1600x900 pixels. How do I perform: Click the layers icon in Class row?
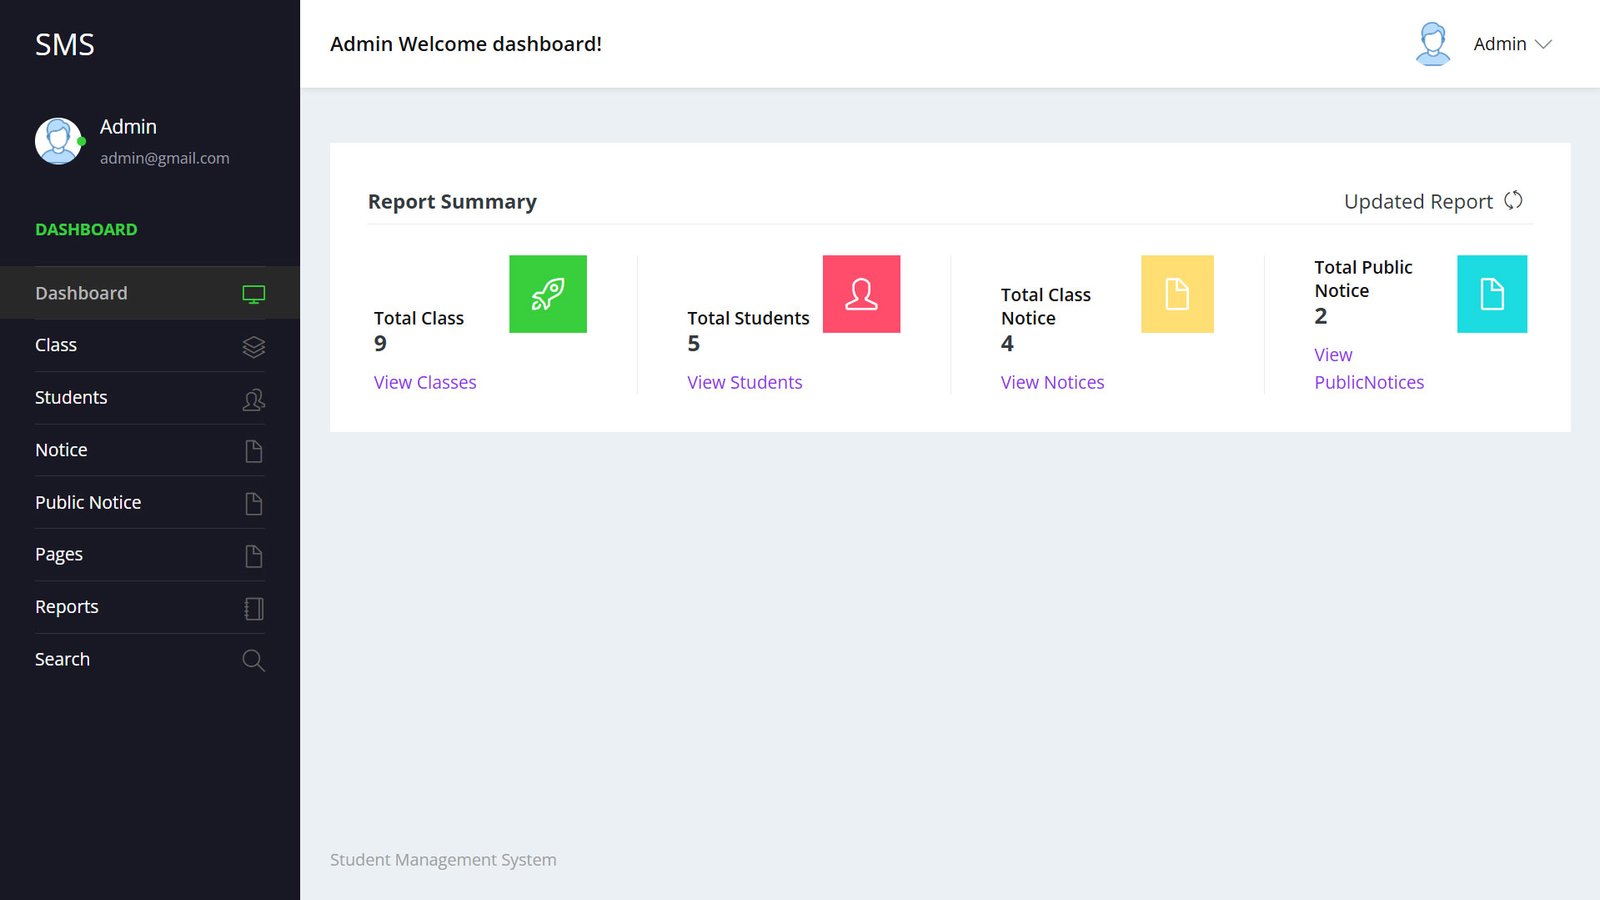coord(254,347)
